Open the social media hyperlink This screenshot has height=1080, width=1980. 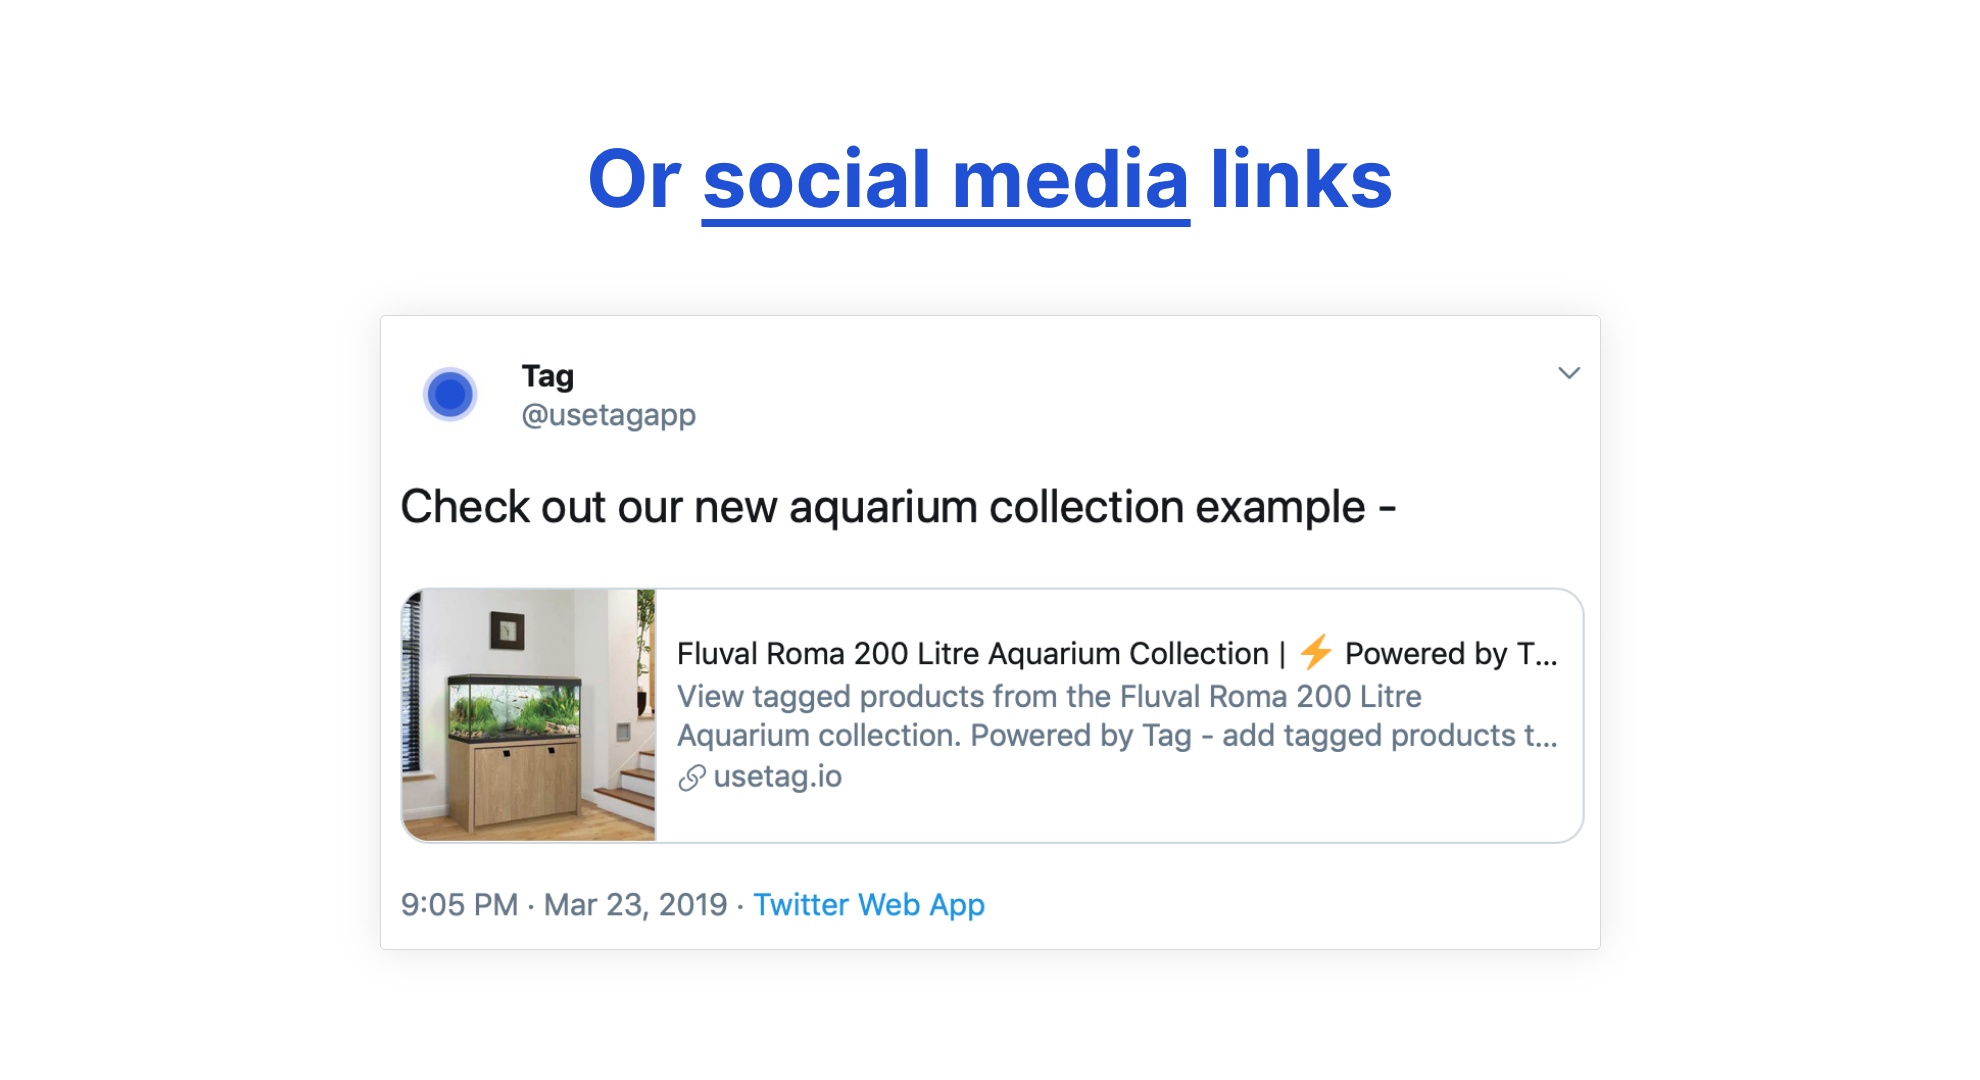click(x=944, y=180)
